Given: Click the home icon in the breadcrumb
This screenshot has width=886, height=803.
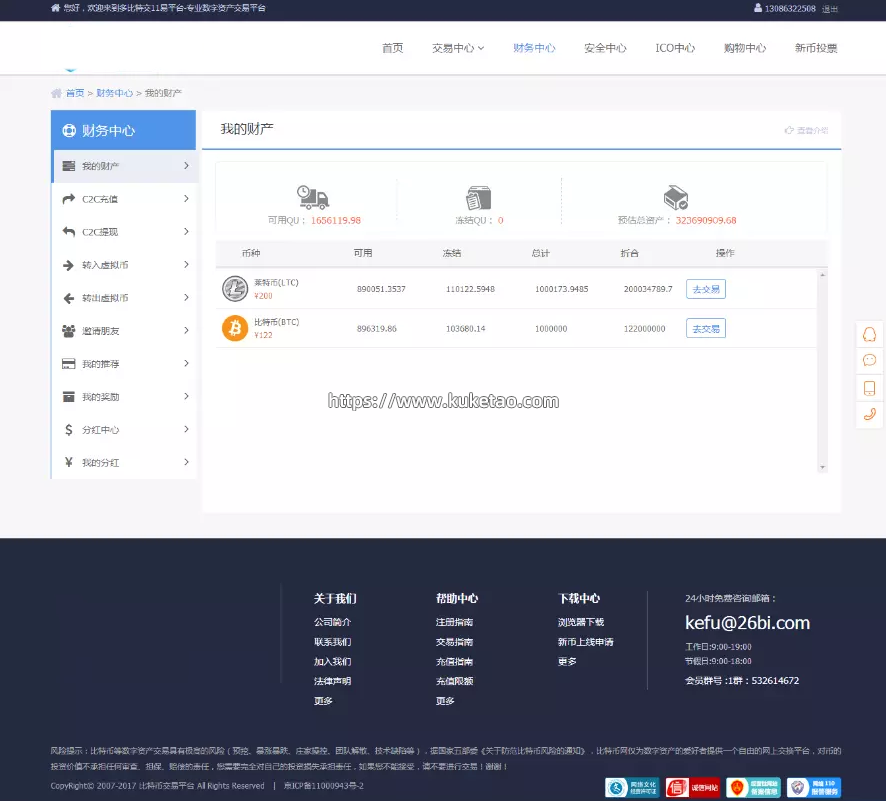Looking at the screenshot, I should click(57, 93).
